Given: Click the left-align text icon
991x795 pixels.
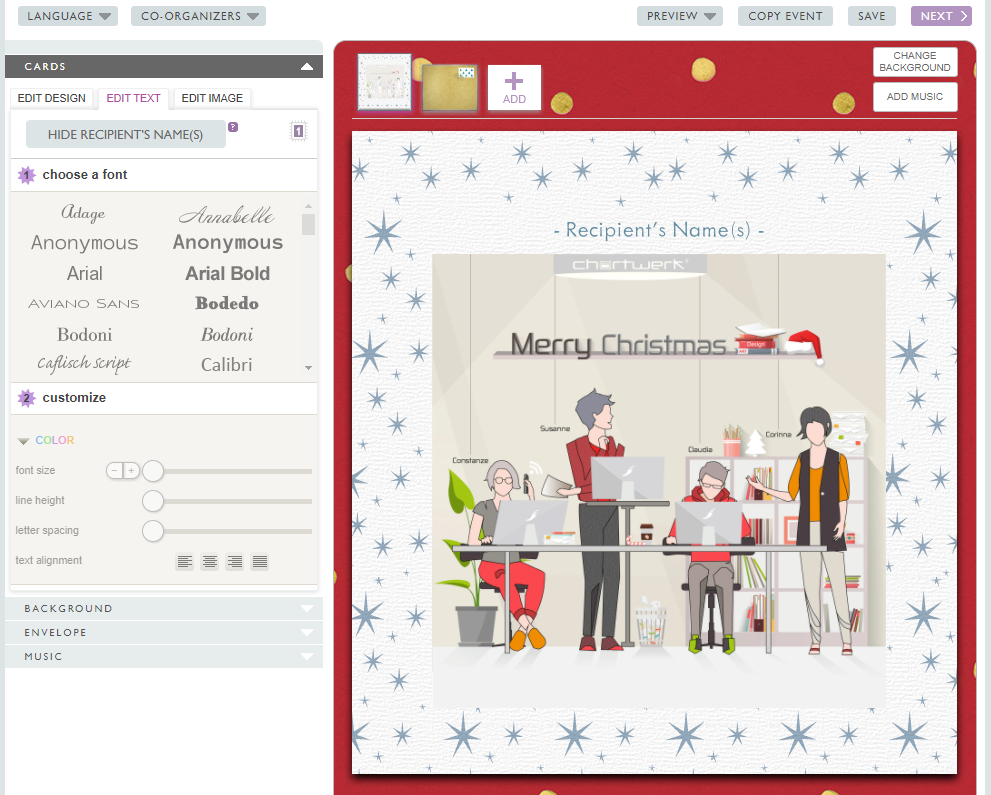Looking at the screenshot, I should 185,562.
